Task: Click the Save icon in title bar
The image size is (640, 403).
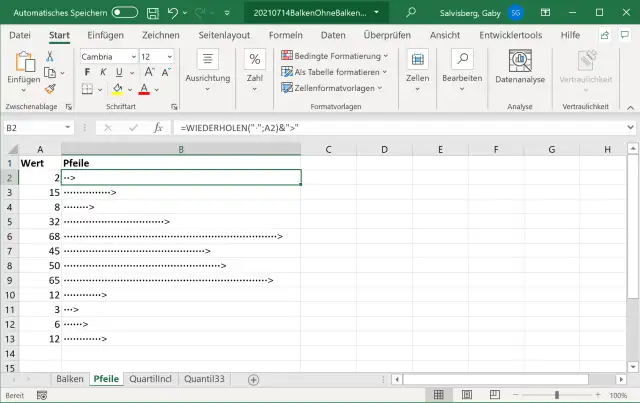Action: point(152,13)
